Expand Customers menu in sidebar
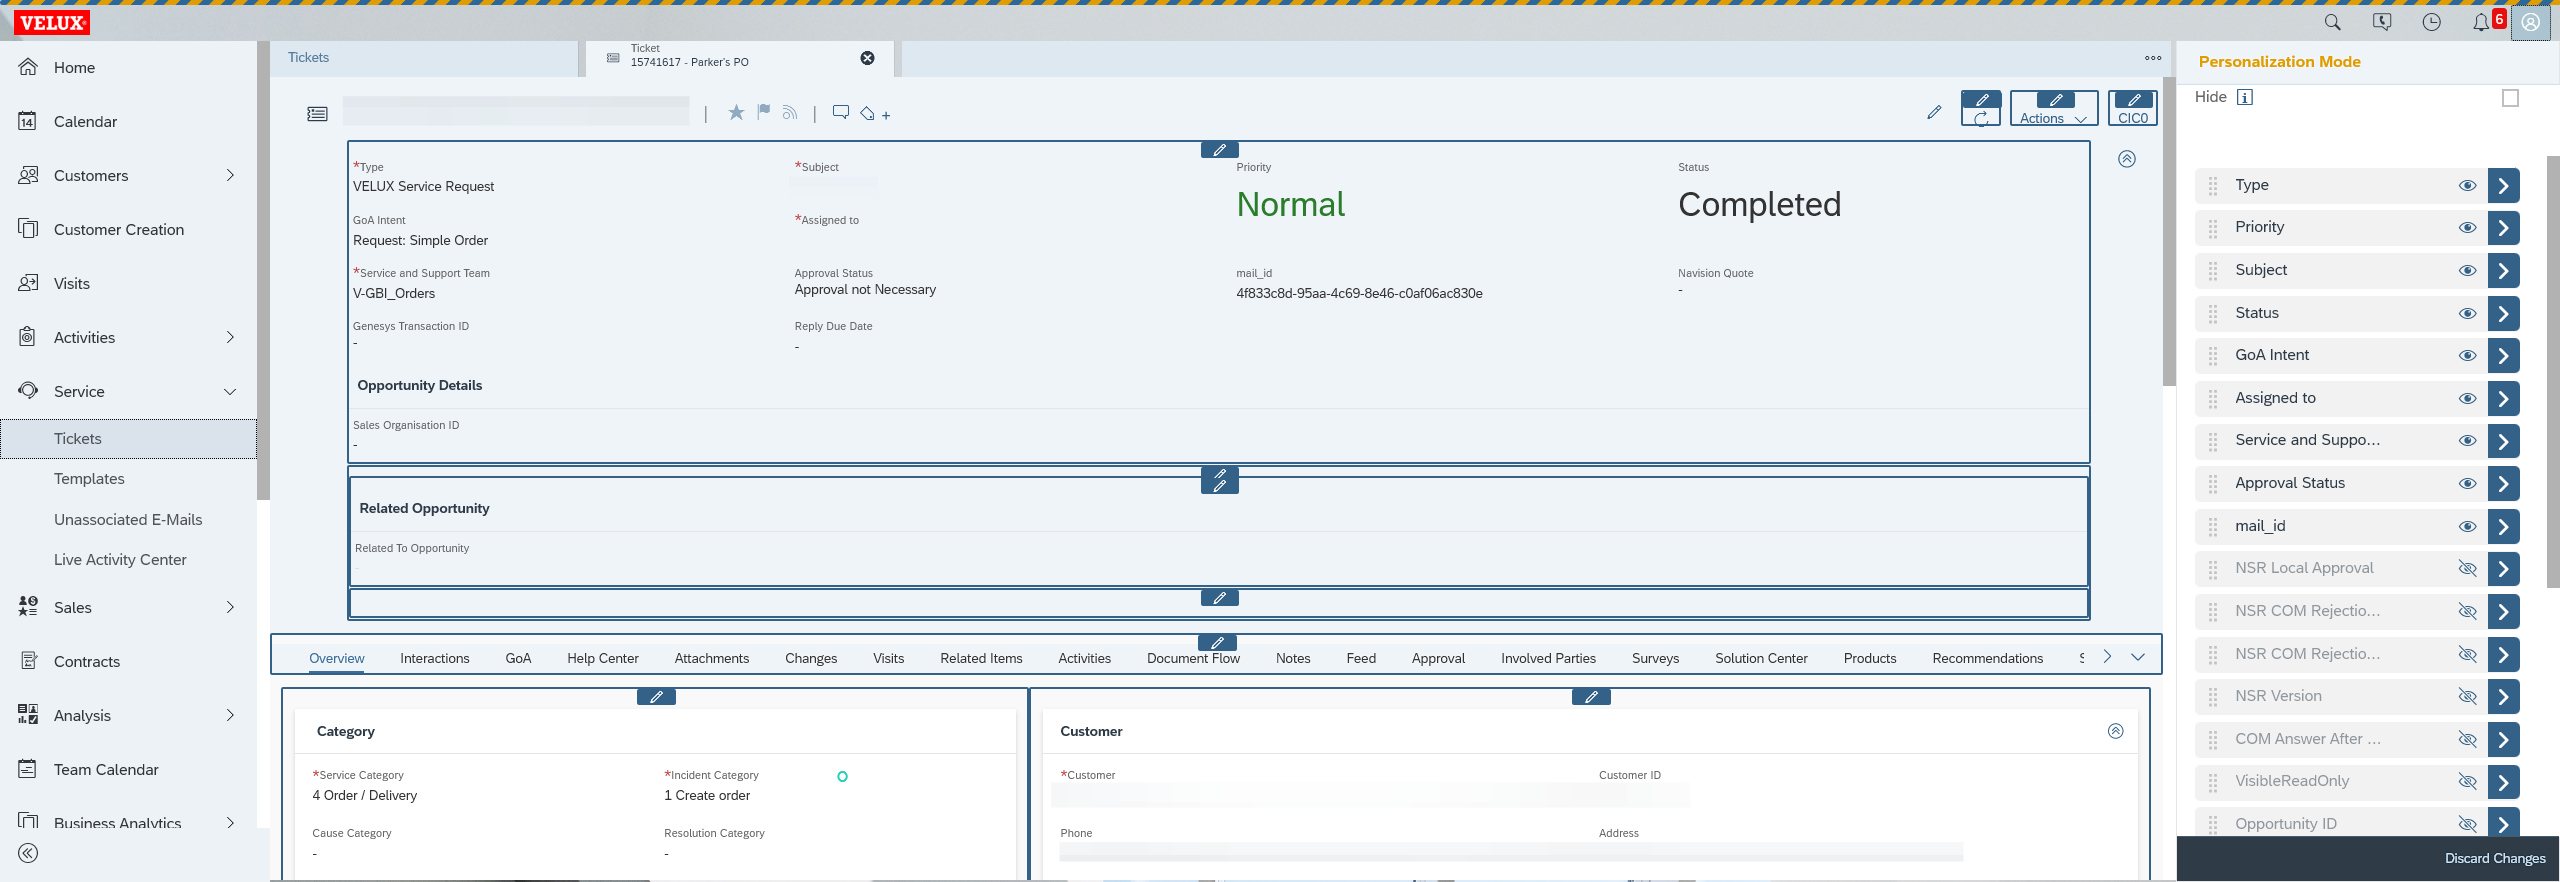2560x882 pixels. [230, 175]
